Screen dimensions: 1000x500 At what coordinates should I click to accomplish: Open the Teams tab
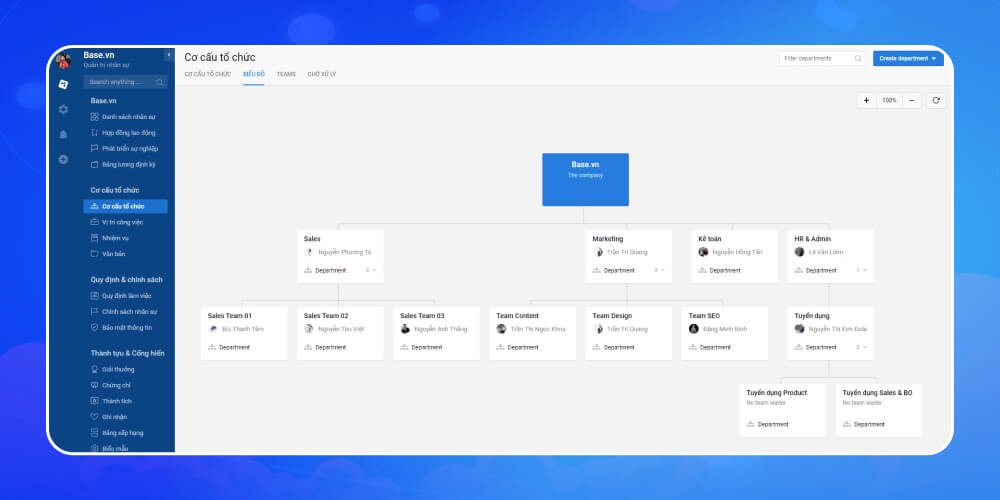click(x=286, y=74)
